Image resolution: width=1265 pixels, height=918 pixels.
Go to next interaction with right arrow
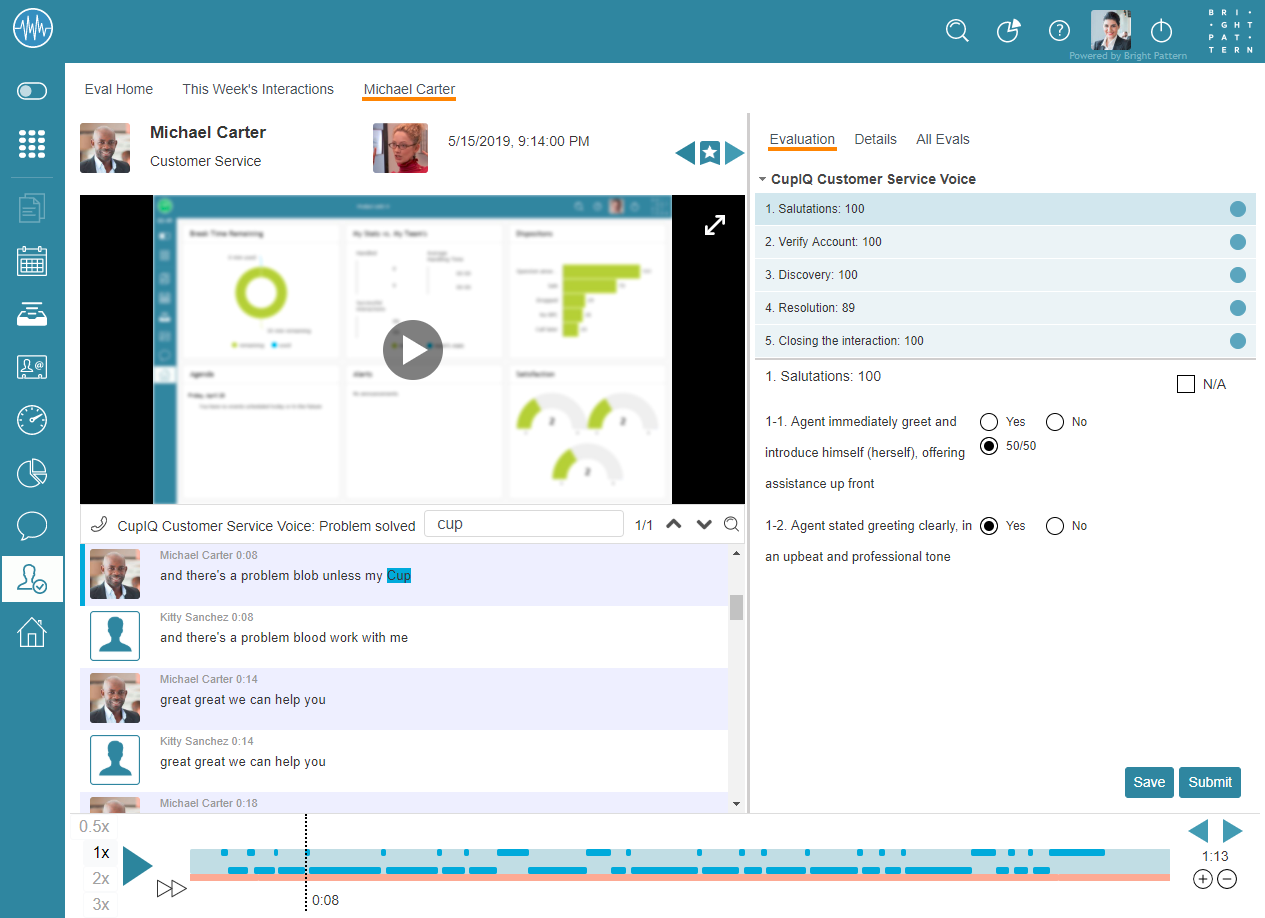click(x=735, y=153)
